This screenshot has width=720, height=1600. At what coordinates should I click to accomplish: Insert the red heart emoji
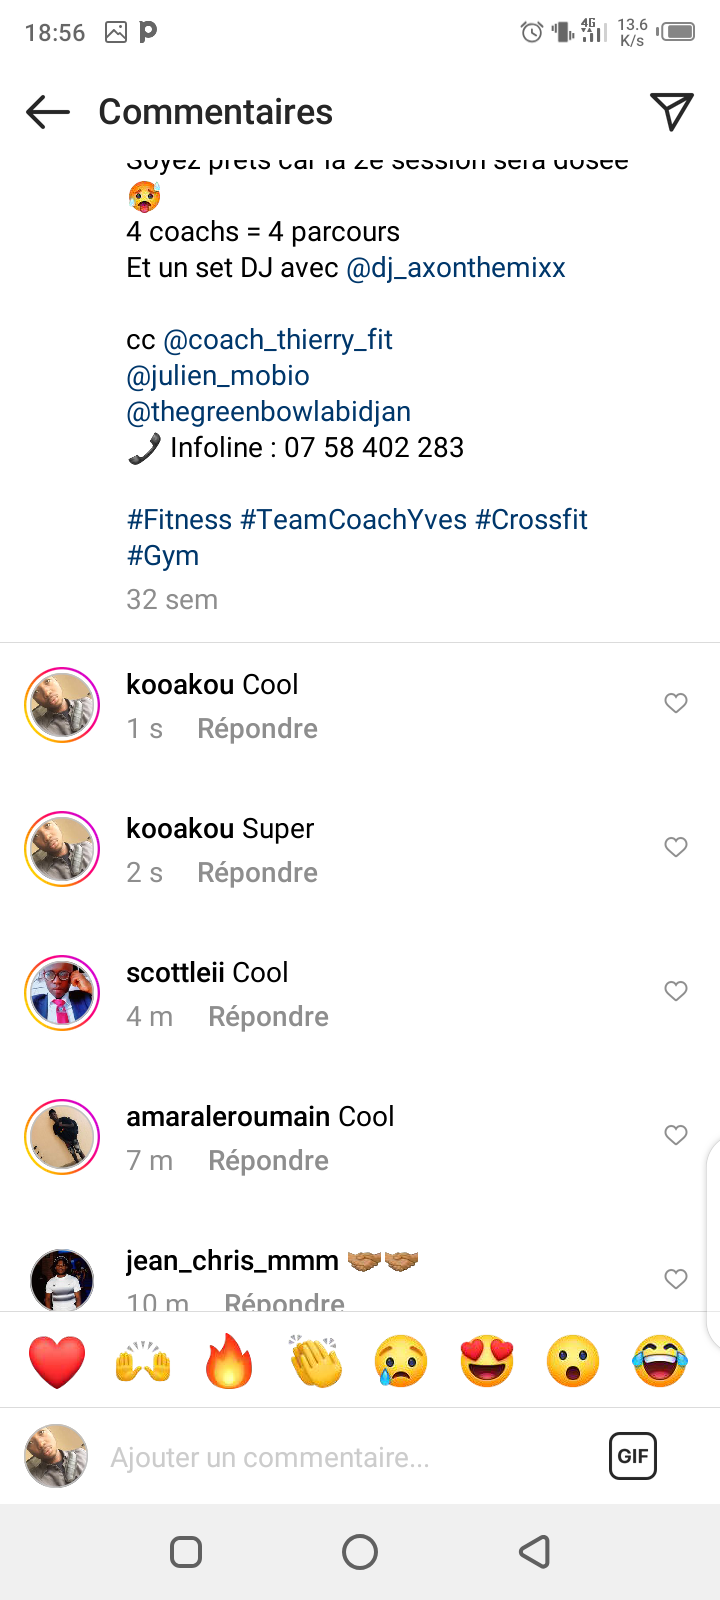click(57, 1361)
